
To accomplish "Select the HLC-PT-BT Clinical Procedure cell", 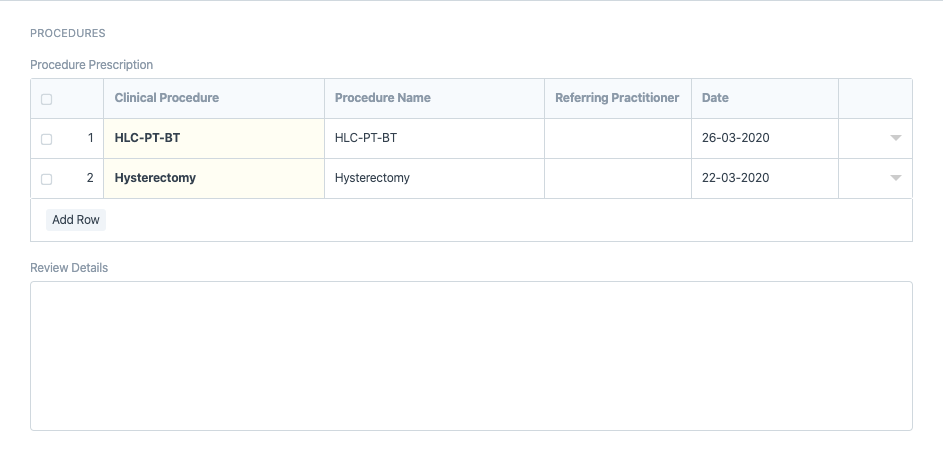I will pos(213,138).
